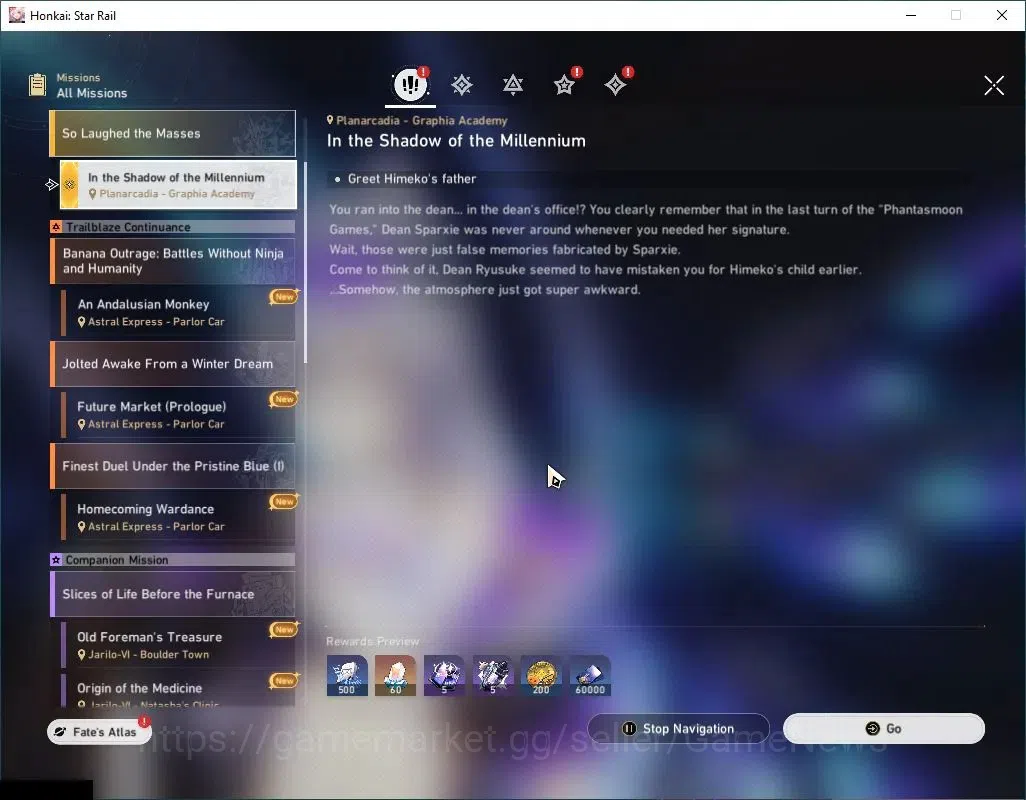Click the mission list scrollbar

pyautogui.click(x=305, y=262)
